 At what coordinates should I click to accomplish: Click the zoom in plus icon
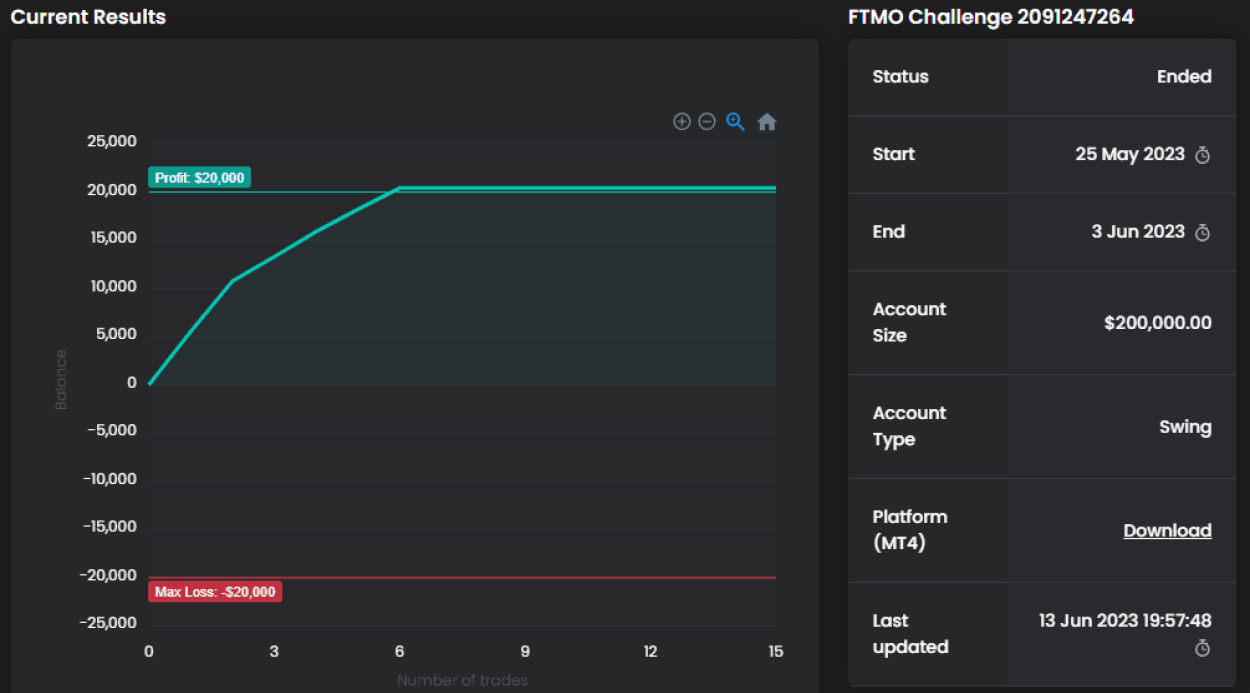[682, 121]
